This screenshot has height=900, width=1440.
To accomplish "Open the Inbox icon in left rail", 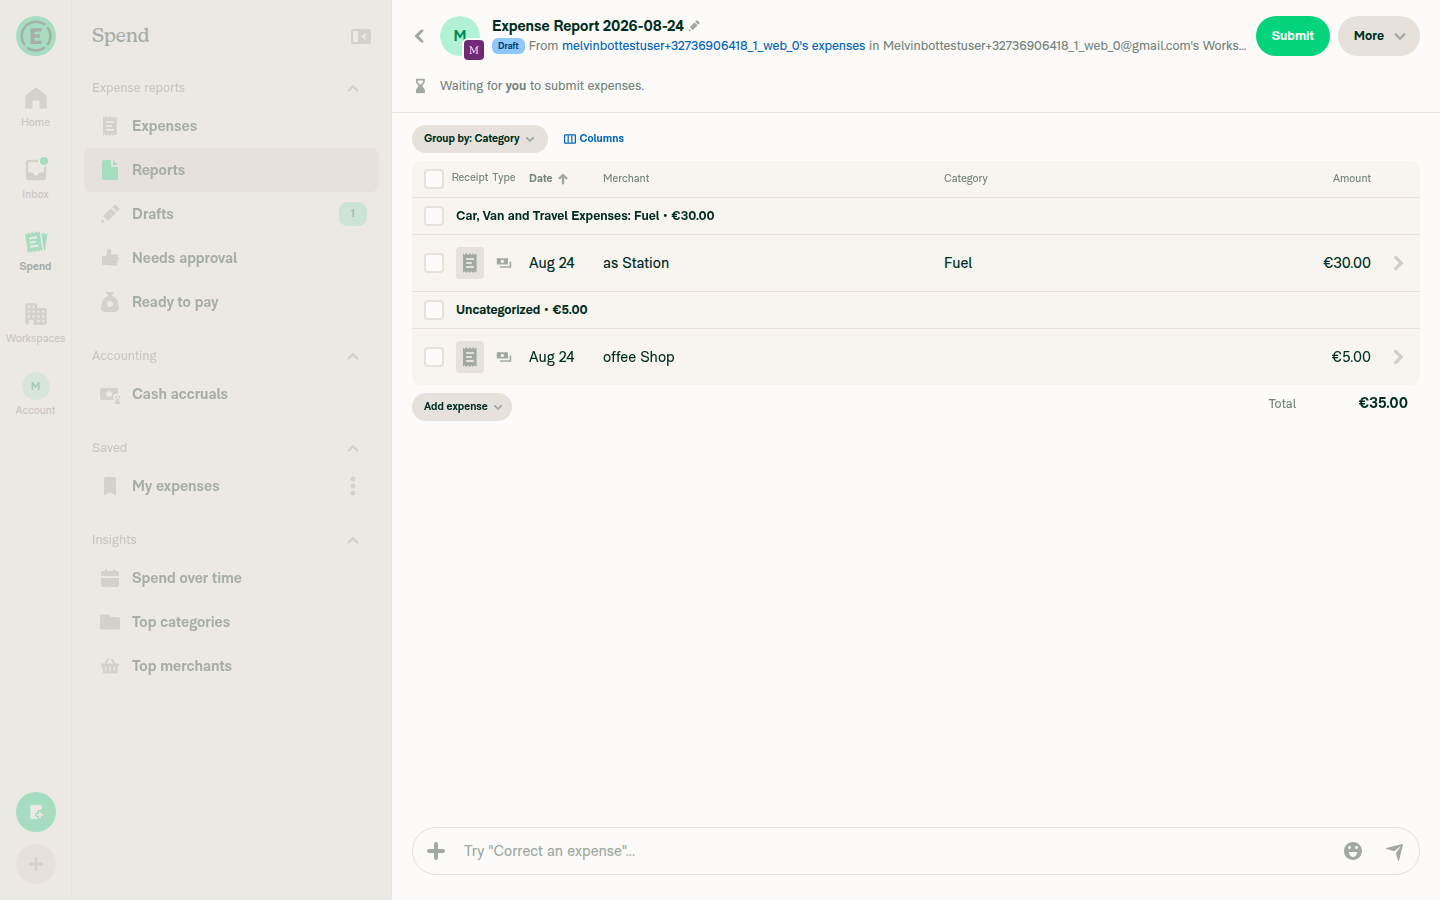I will pyautogui.click(x=36, y=170).
